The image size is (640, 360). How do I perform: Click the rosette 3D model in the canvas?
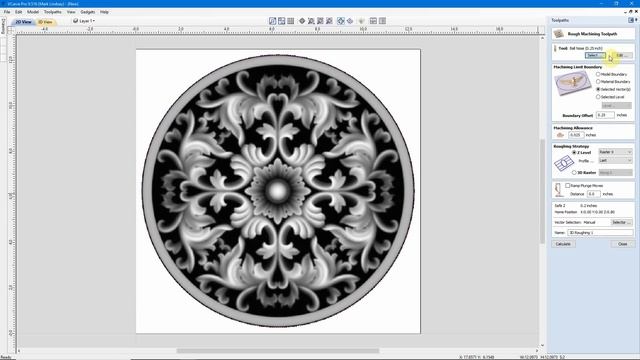(x=278, y=191)
